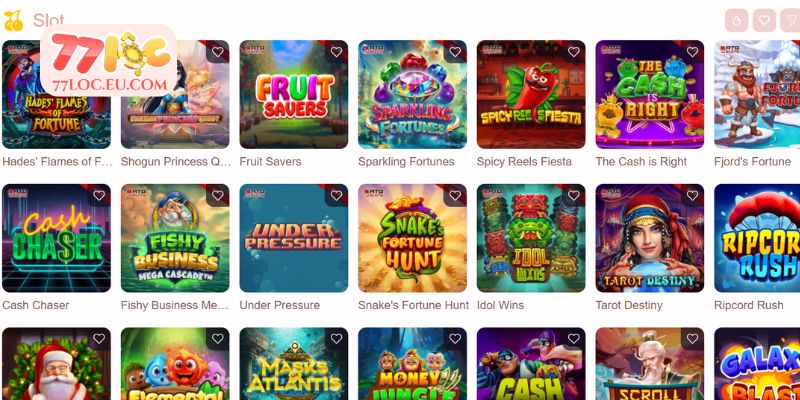Favorite The Cash is Right game
The image size is (800, 400).
[x=692, y=52]
